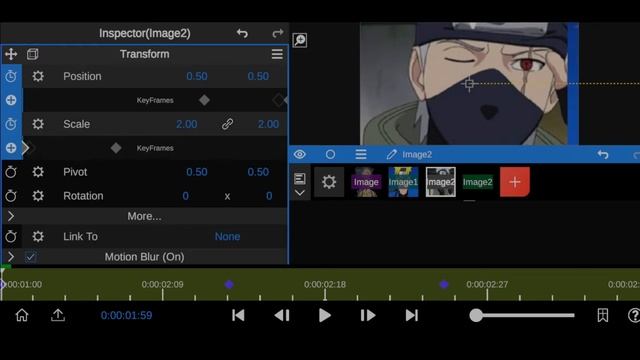
Task: Toggle the Scale link proportions icon
Action: click(x=227, y=124)
